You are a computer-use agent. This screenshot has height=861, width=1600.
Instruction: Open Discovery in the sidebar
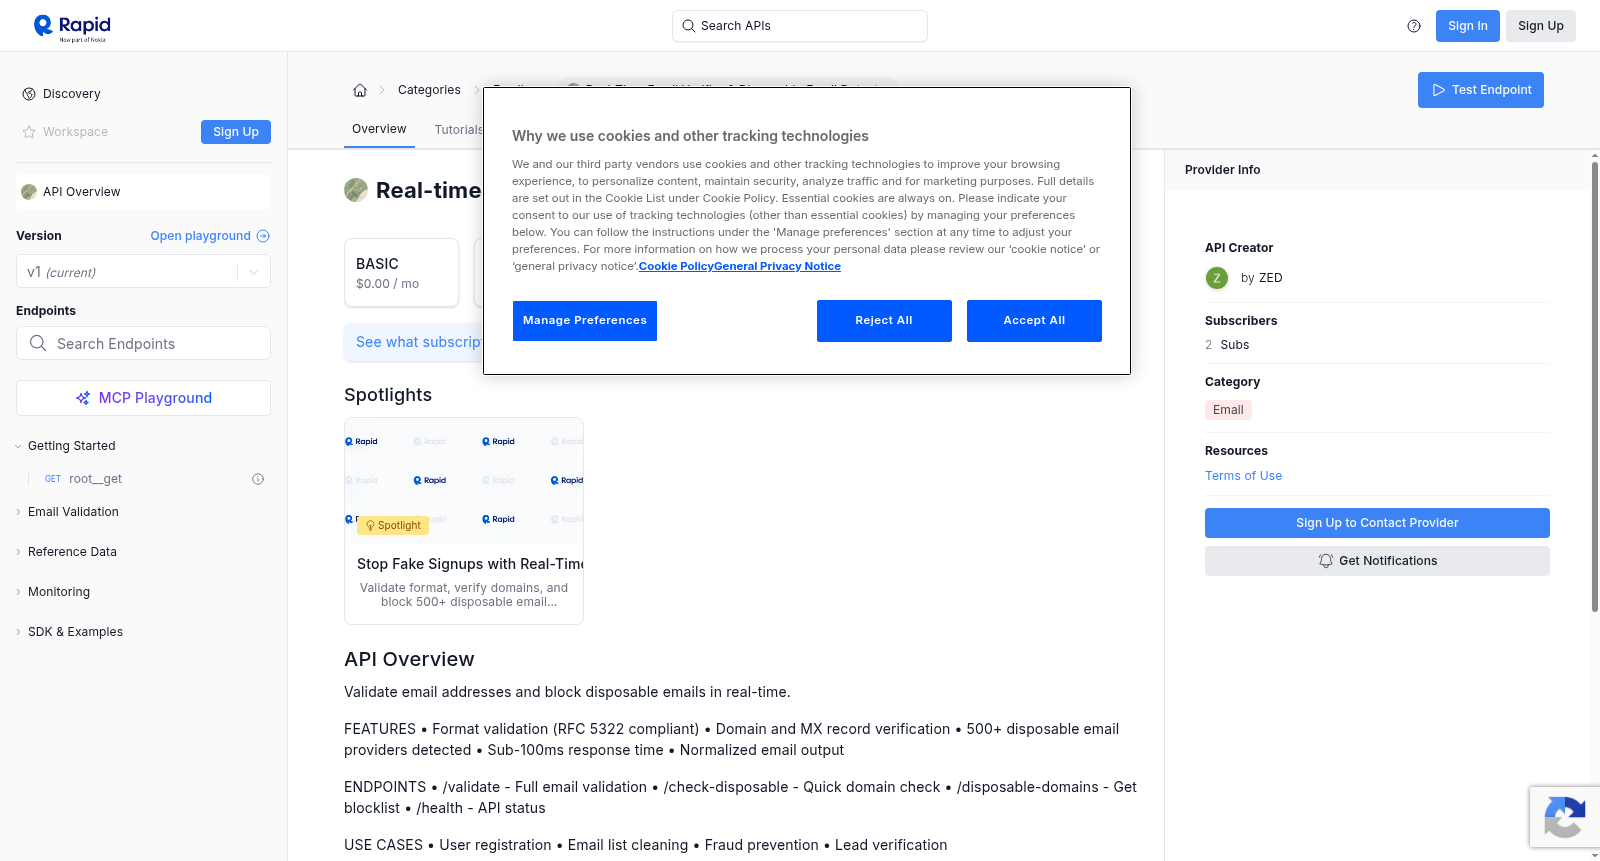pos(72,94)
